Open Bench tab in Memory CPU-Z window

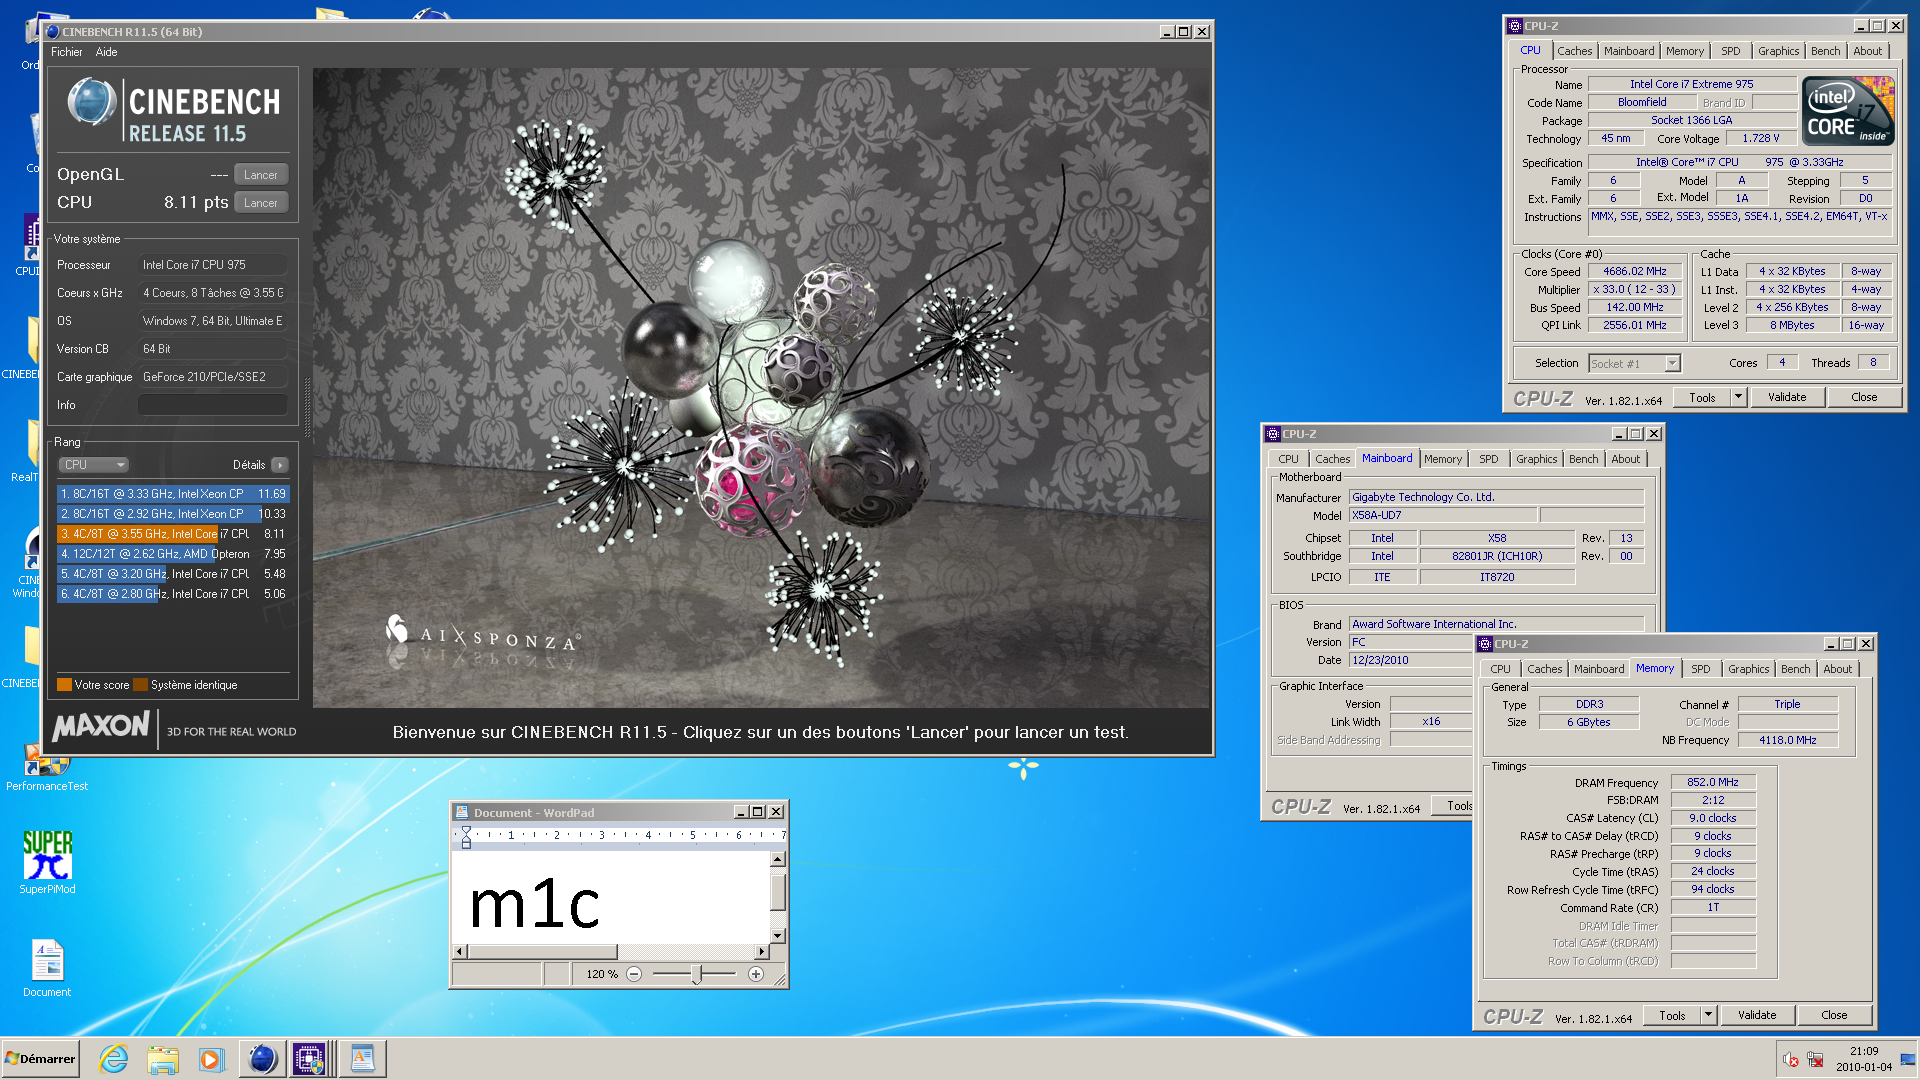click(1795, 669)
